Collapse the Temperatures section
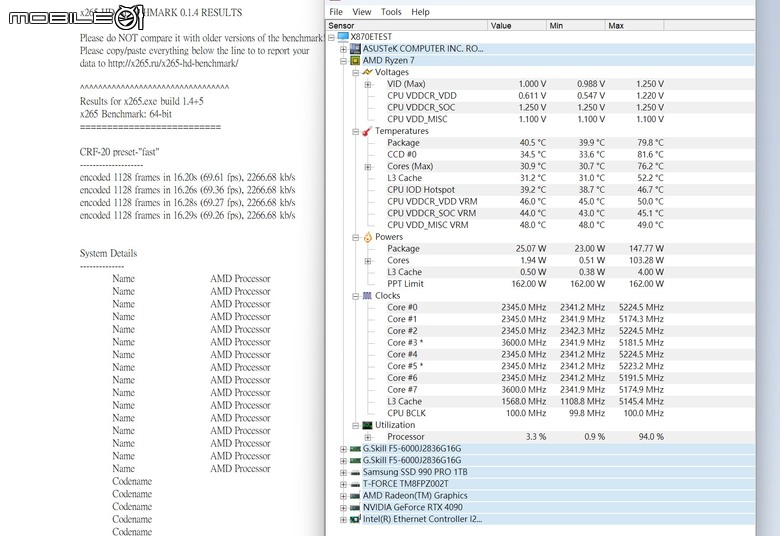This screenshot has height=536, width=780. [355, 131]
